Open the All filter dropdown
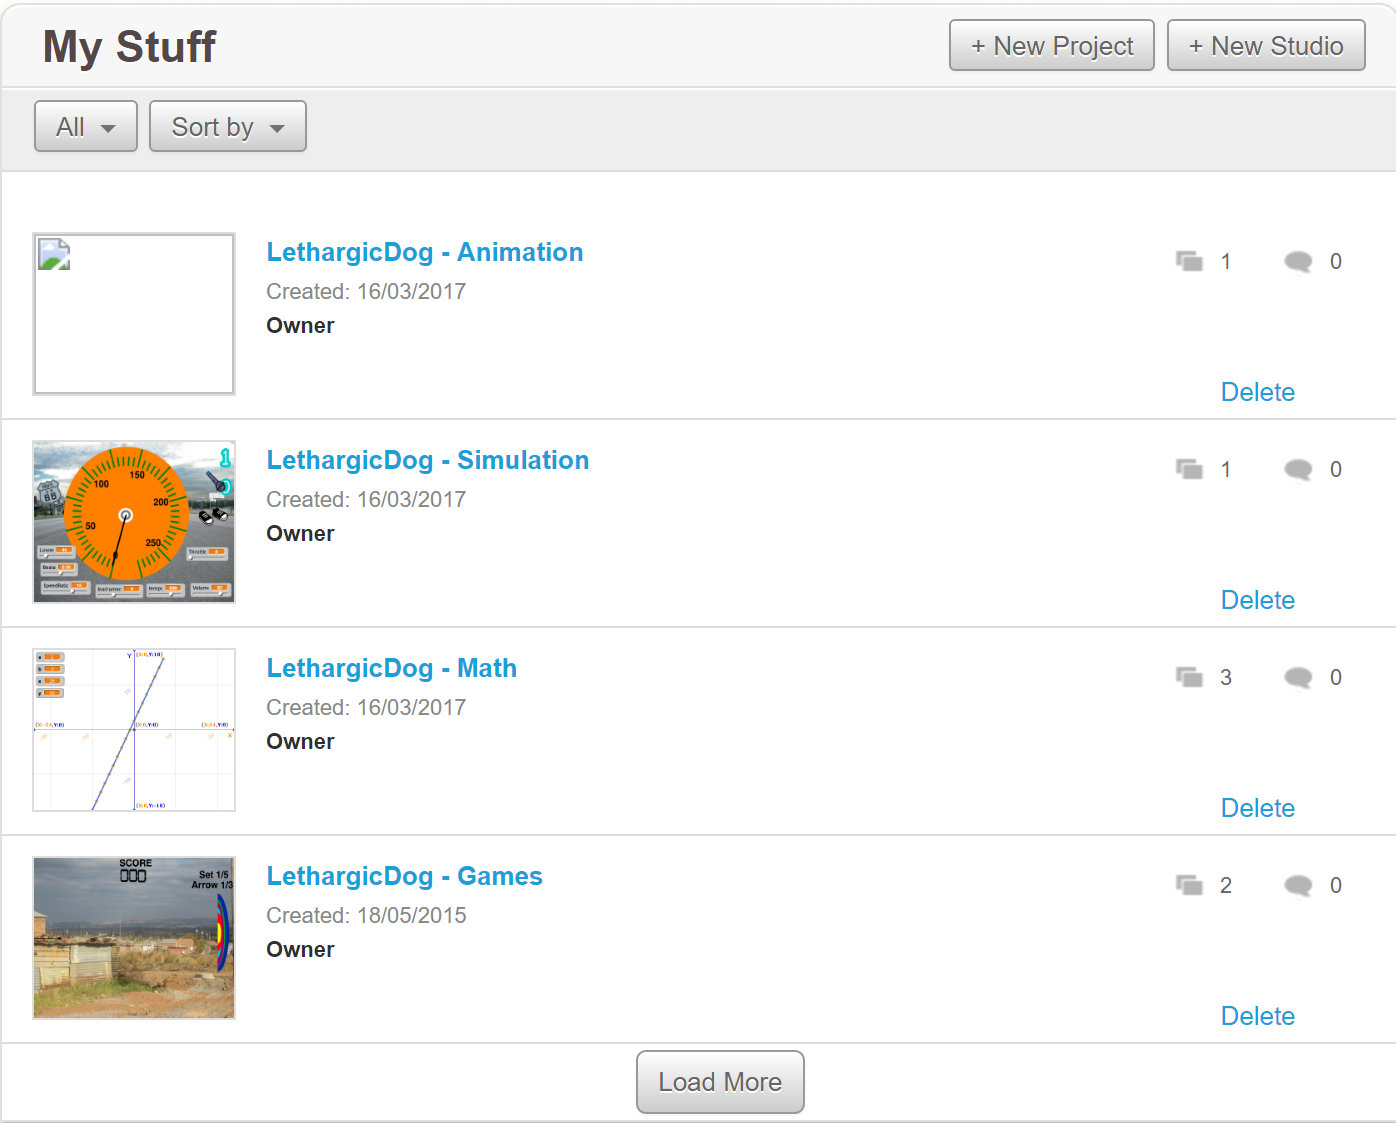 click(86, 127)
